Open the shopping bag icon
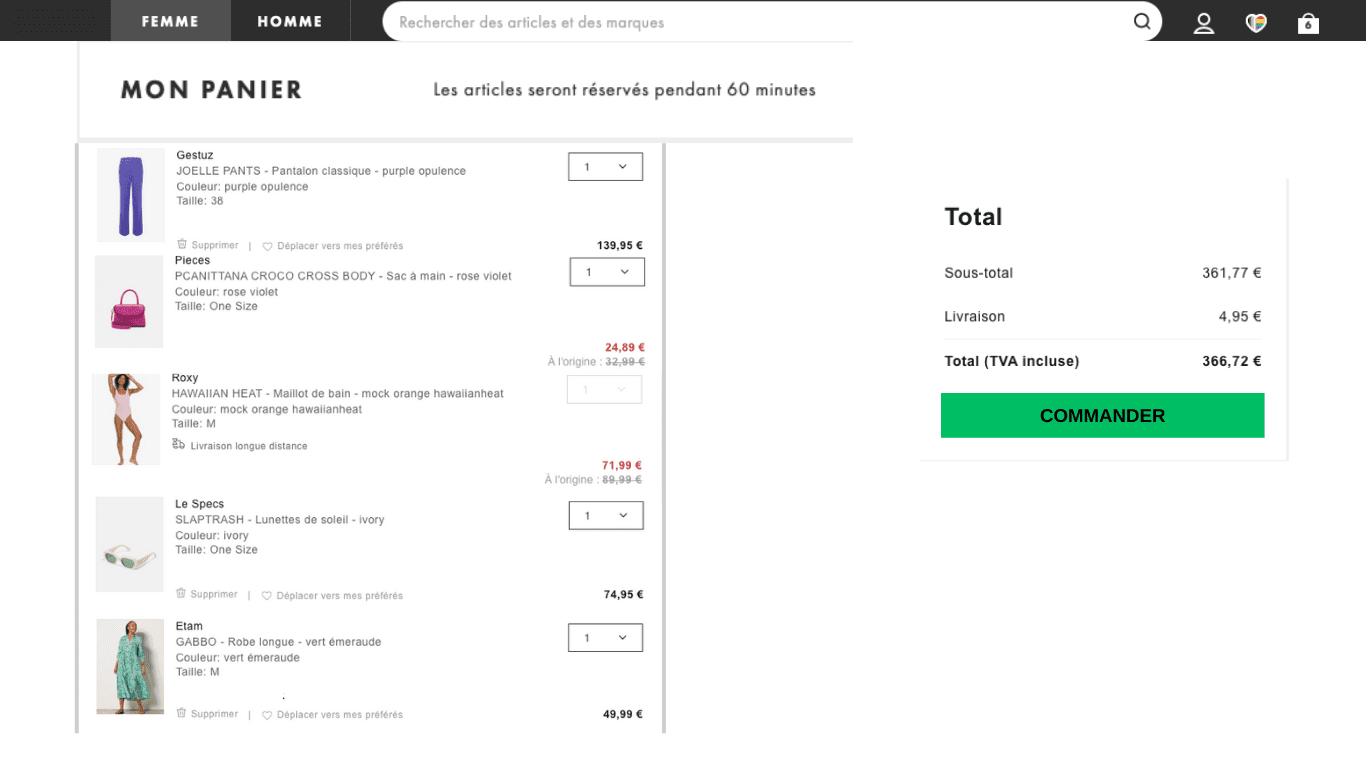The image size is (1366, 768). [1308, 23]
